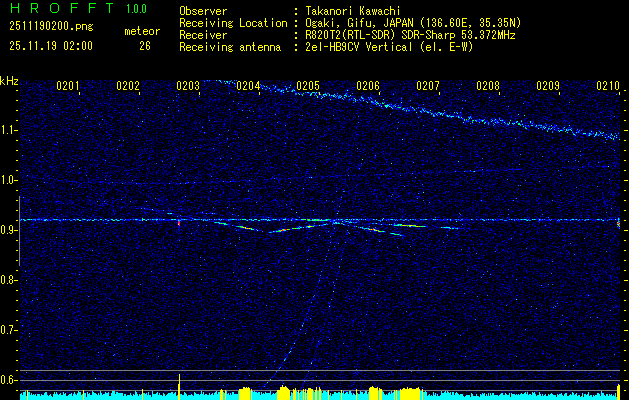Click the meteor label

click(142, 31)
